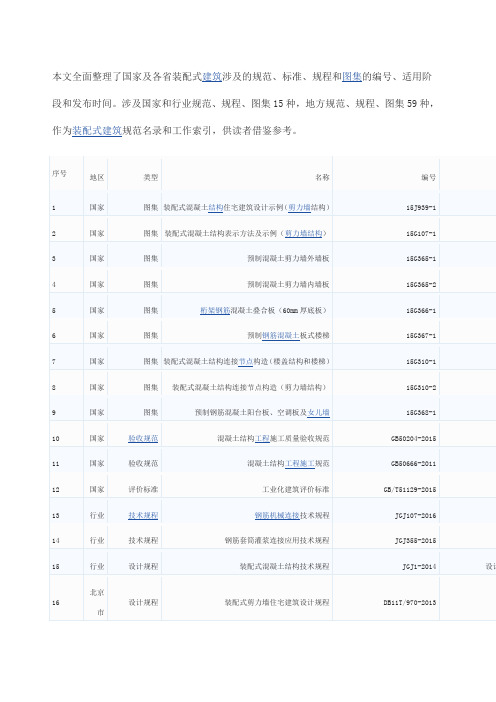This screenshot has height=702, width=496.
Task: Open the 建筑 link in the intro paragraph
Action: click(x=212, y=77)
